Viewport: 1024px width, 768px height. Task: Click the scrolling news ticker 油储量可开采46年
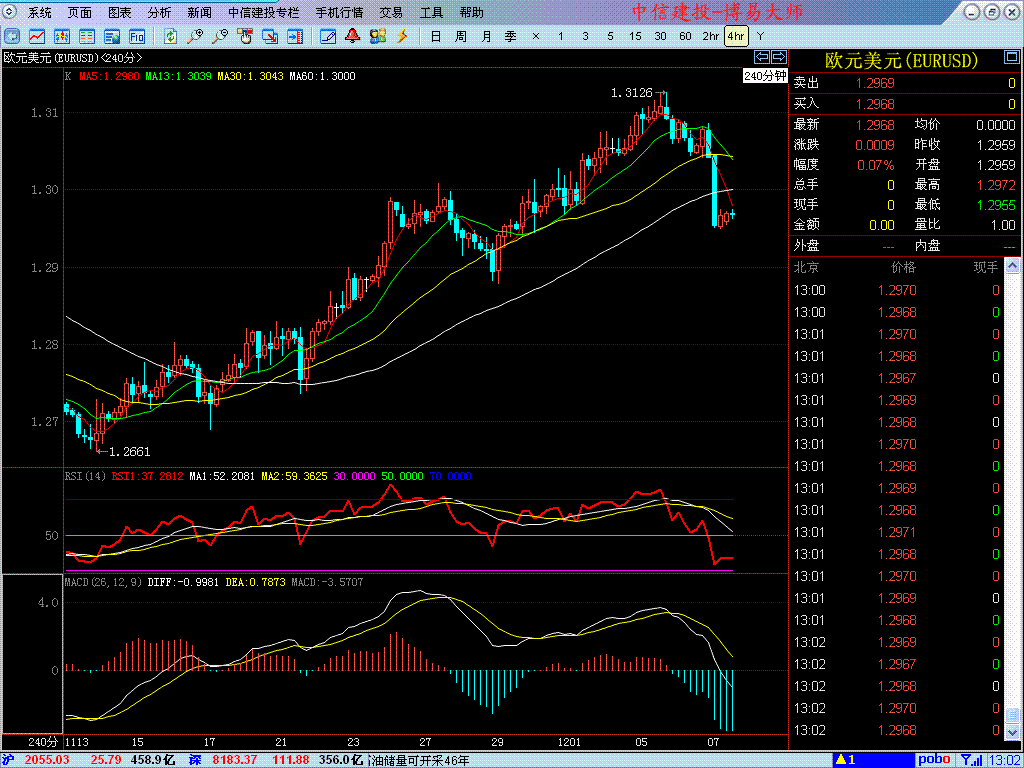[x=419, y=760]
